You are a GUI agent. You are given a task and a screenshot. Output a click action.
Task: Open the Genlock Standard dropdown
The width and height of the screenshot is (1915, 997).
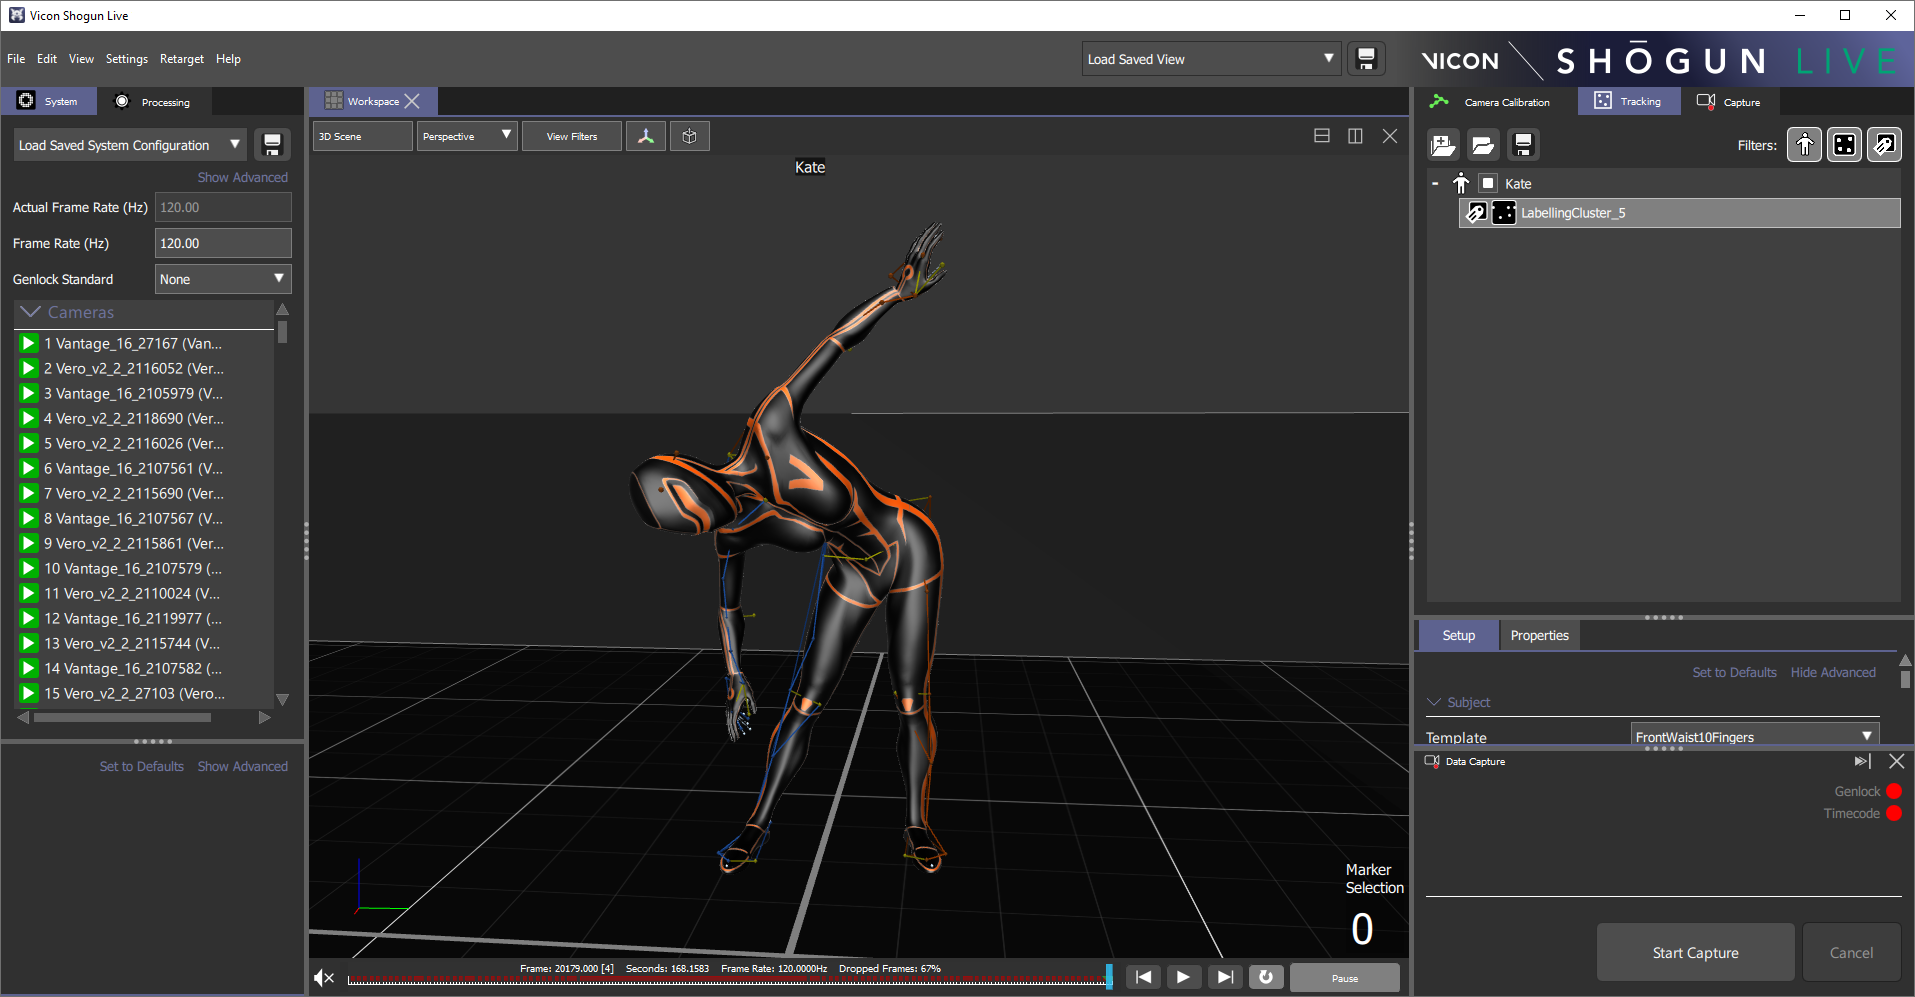point(222,279)
